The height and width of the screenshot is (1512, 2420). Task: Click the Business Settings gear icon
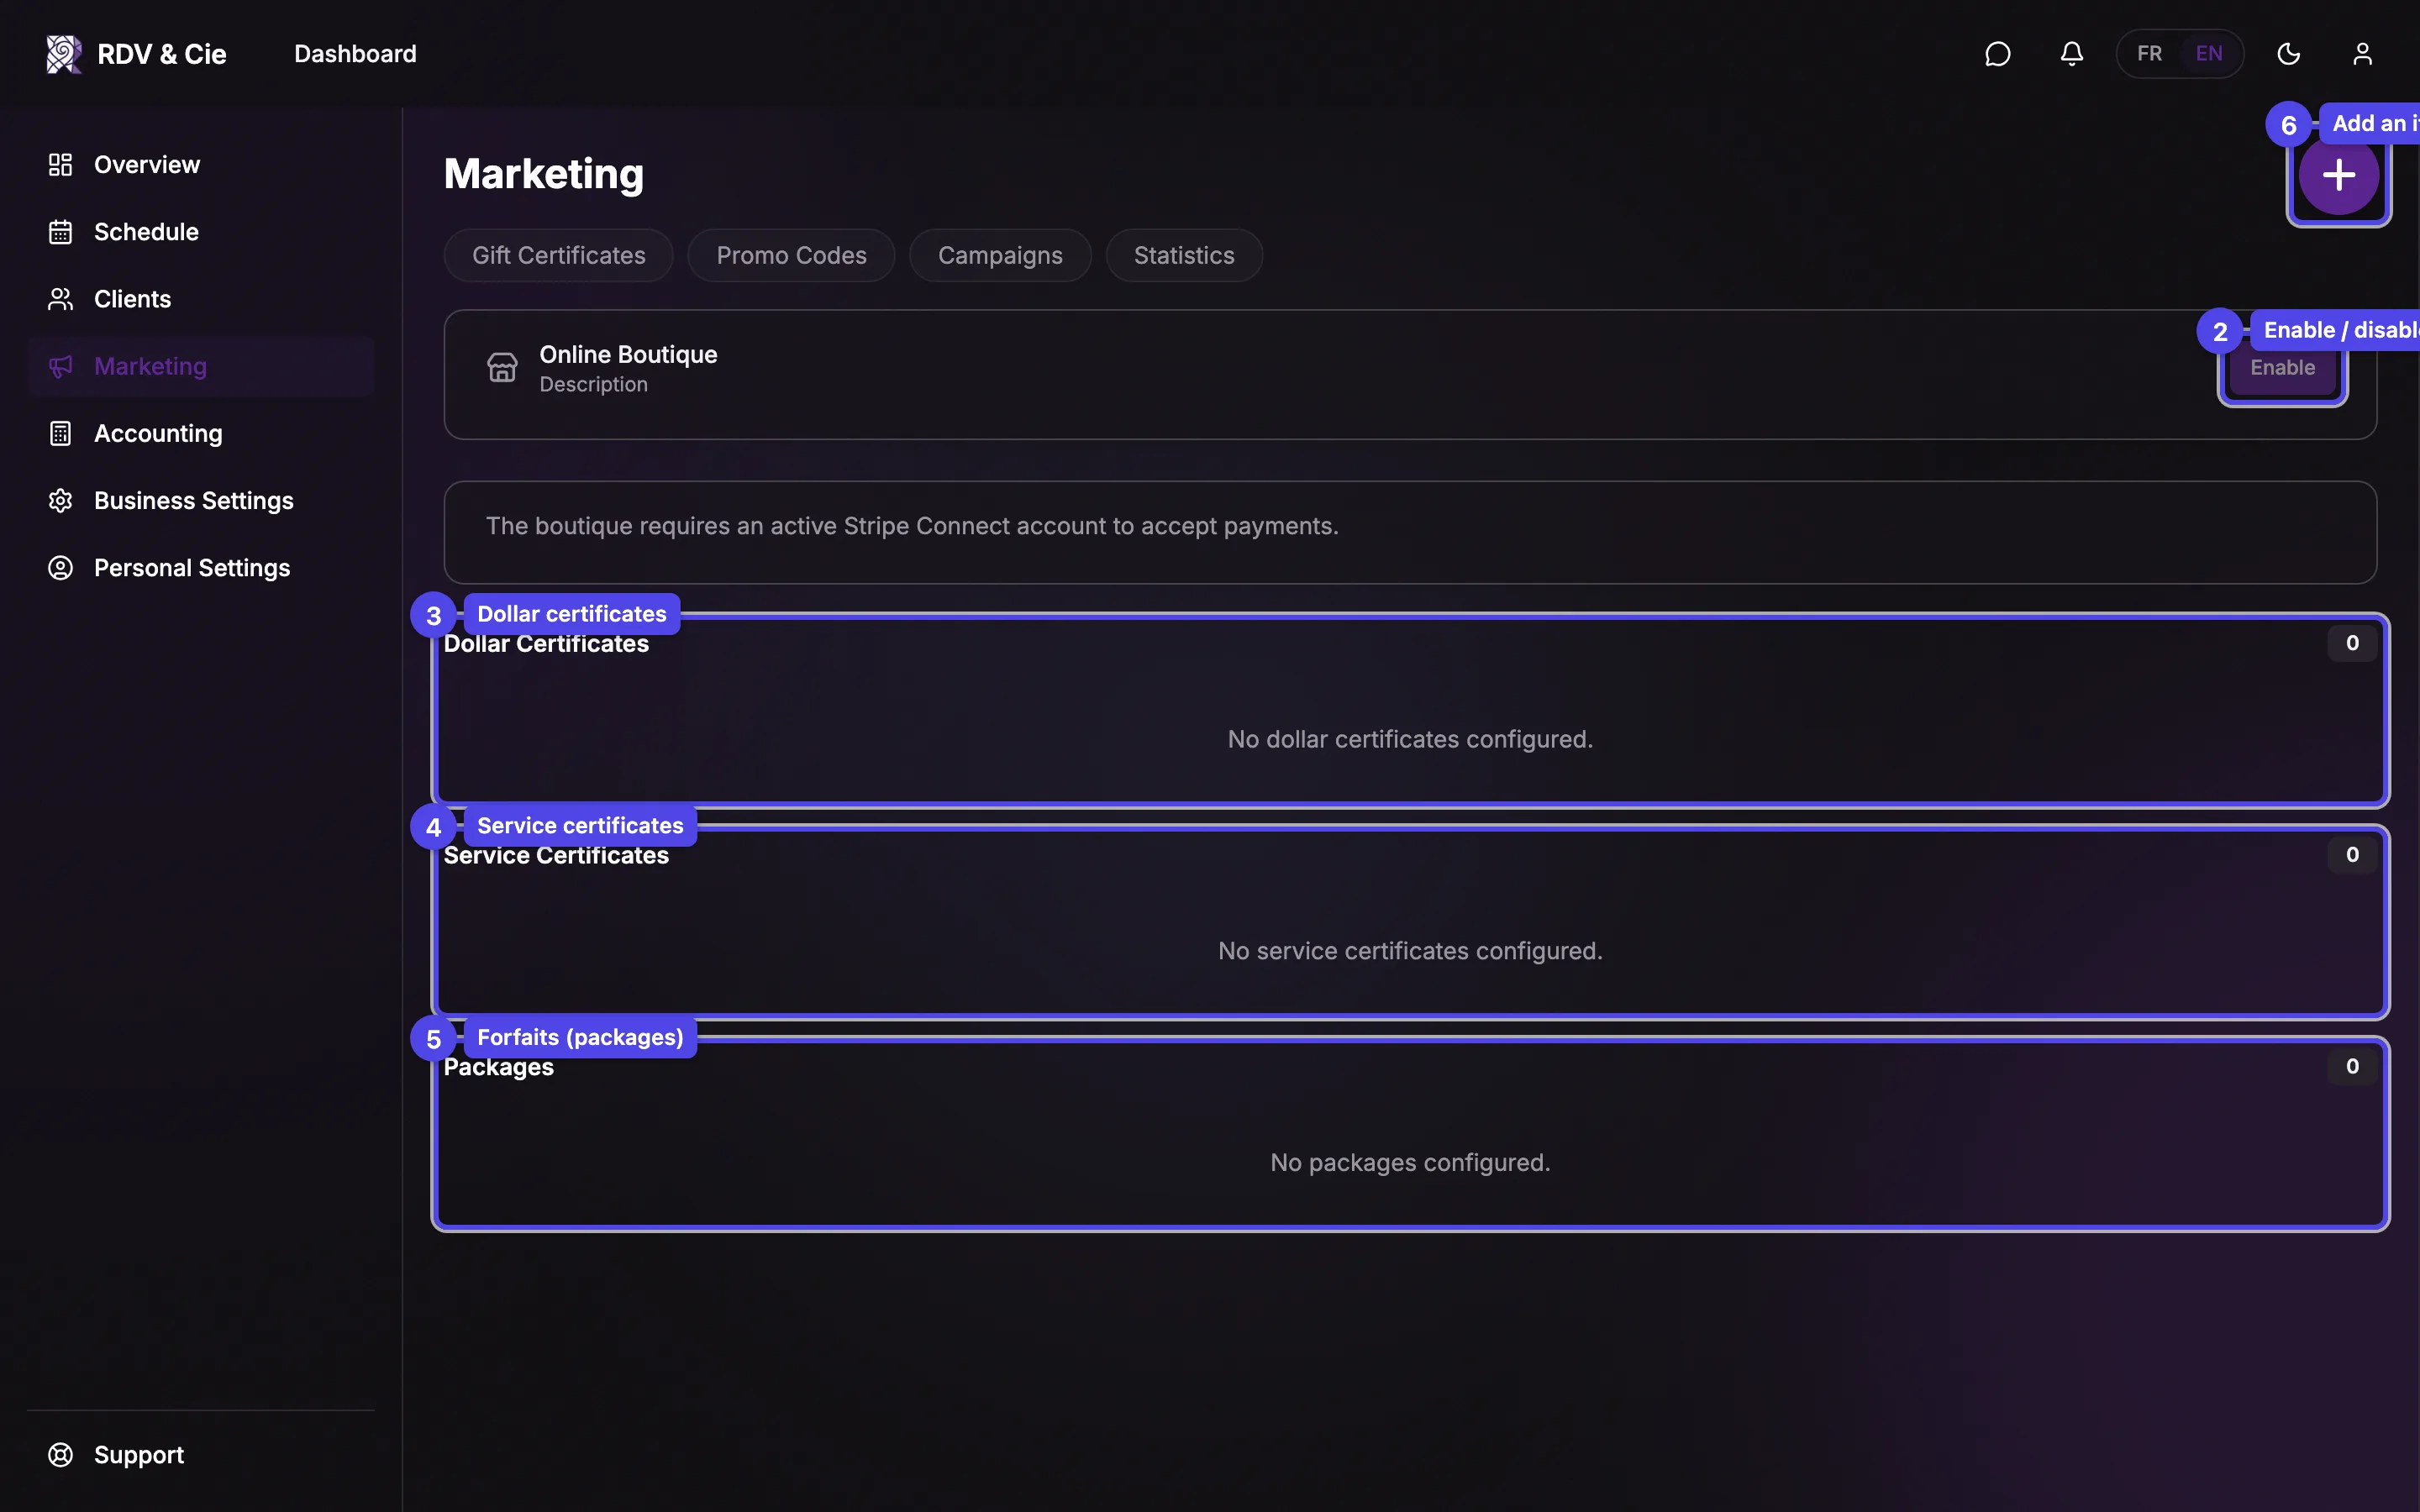pos(61,501)
